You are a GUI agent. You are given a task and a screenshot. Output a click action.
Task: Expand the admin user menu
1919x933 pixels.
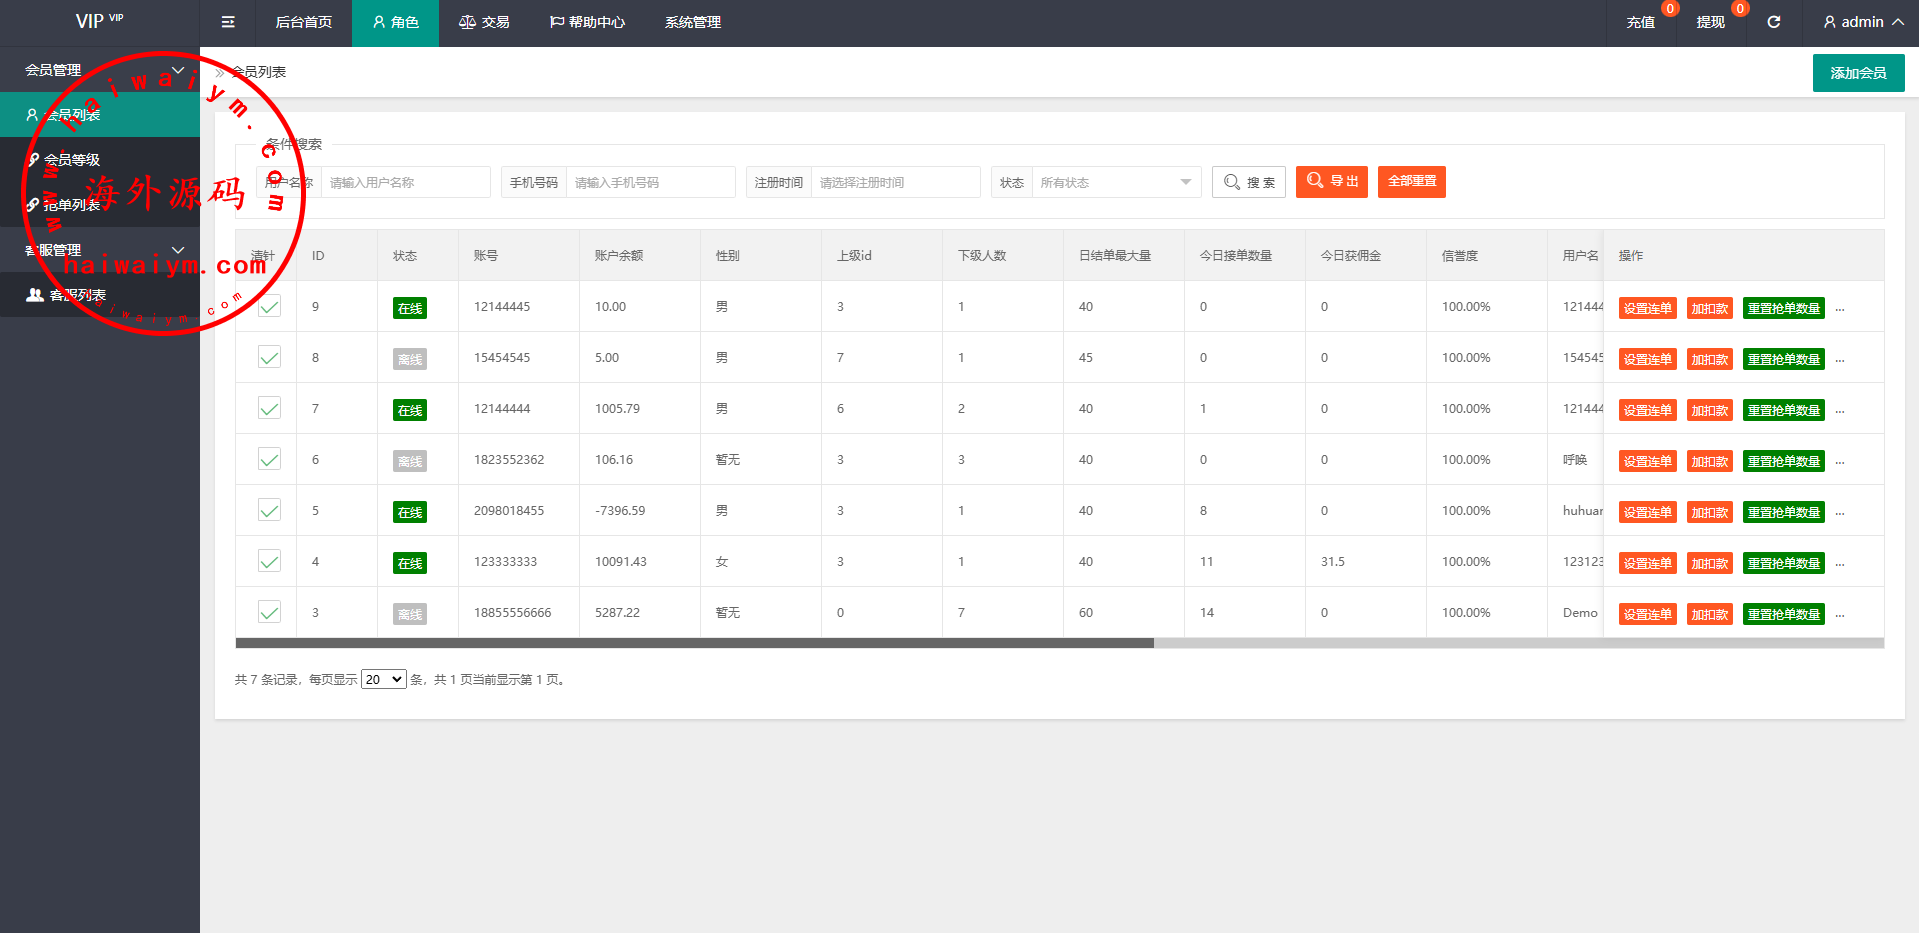1862,22
